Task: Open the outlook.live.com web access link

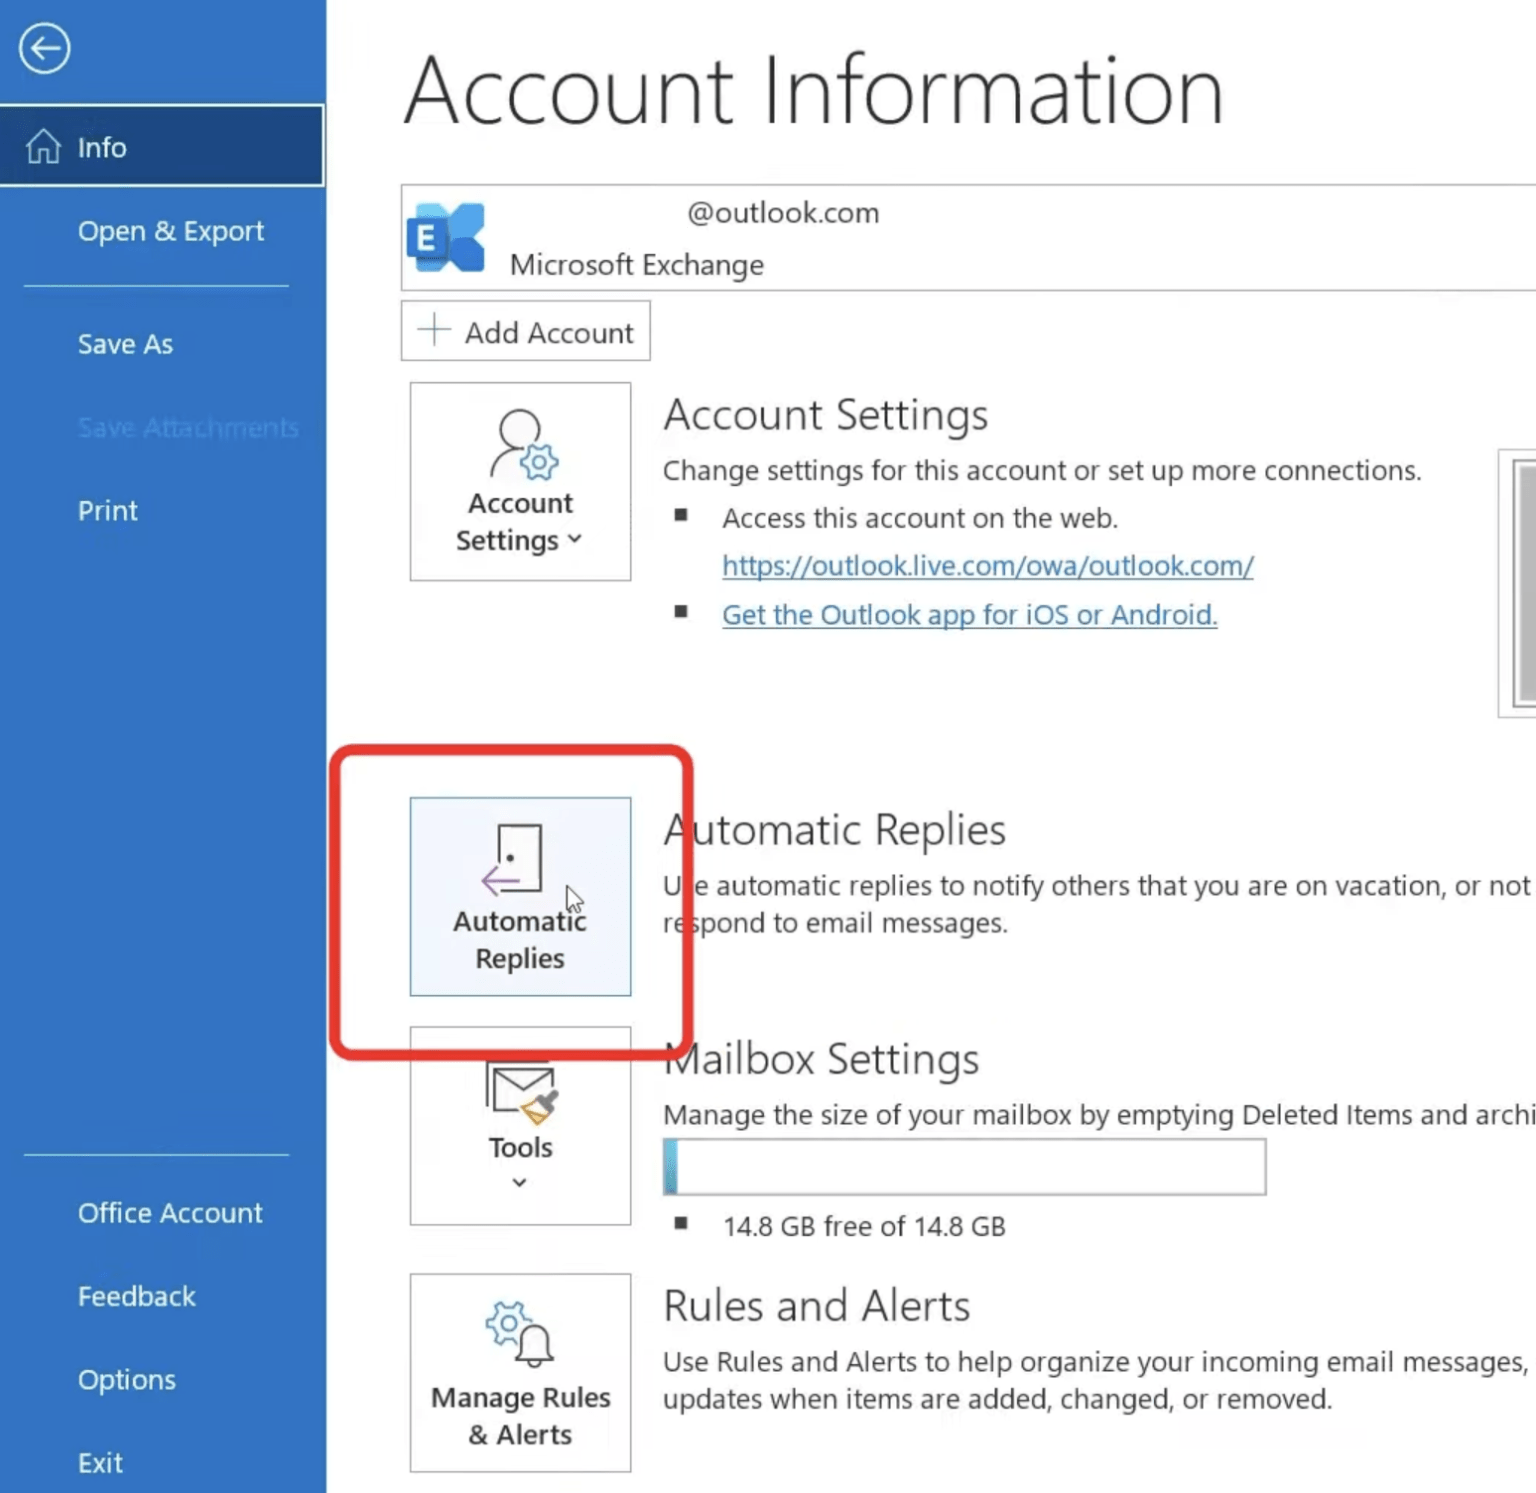Action: (x=987, y=566)
